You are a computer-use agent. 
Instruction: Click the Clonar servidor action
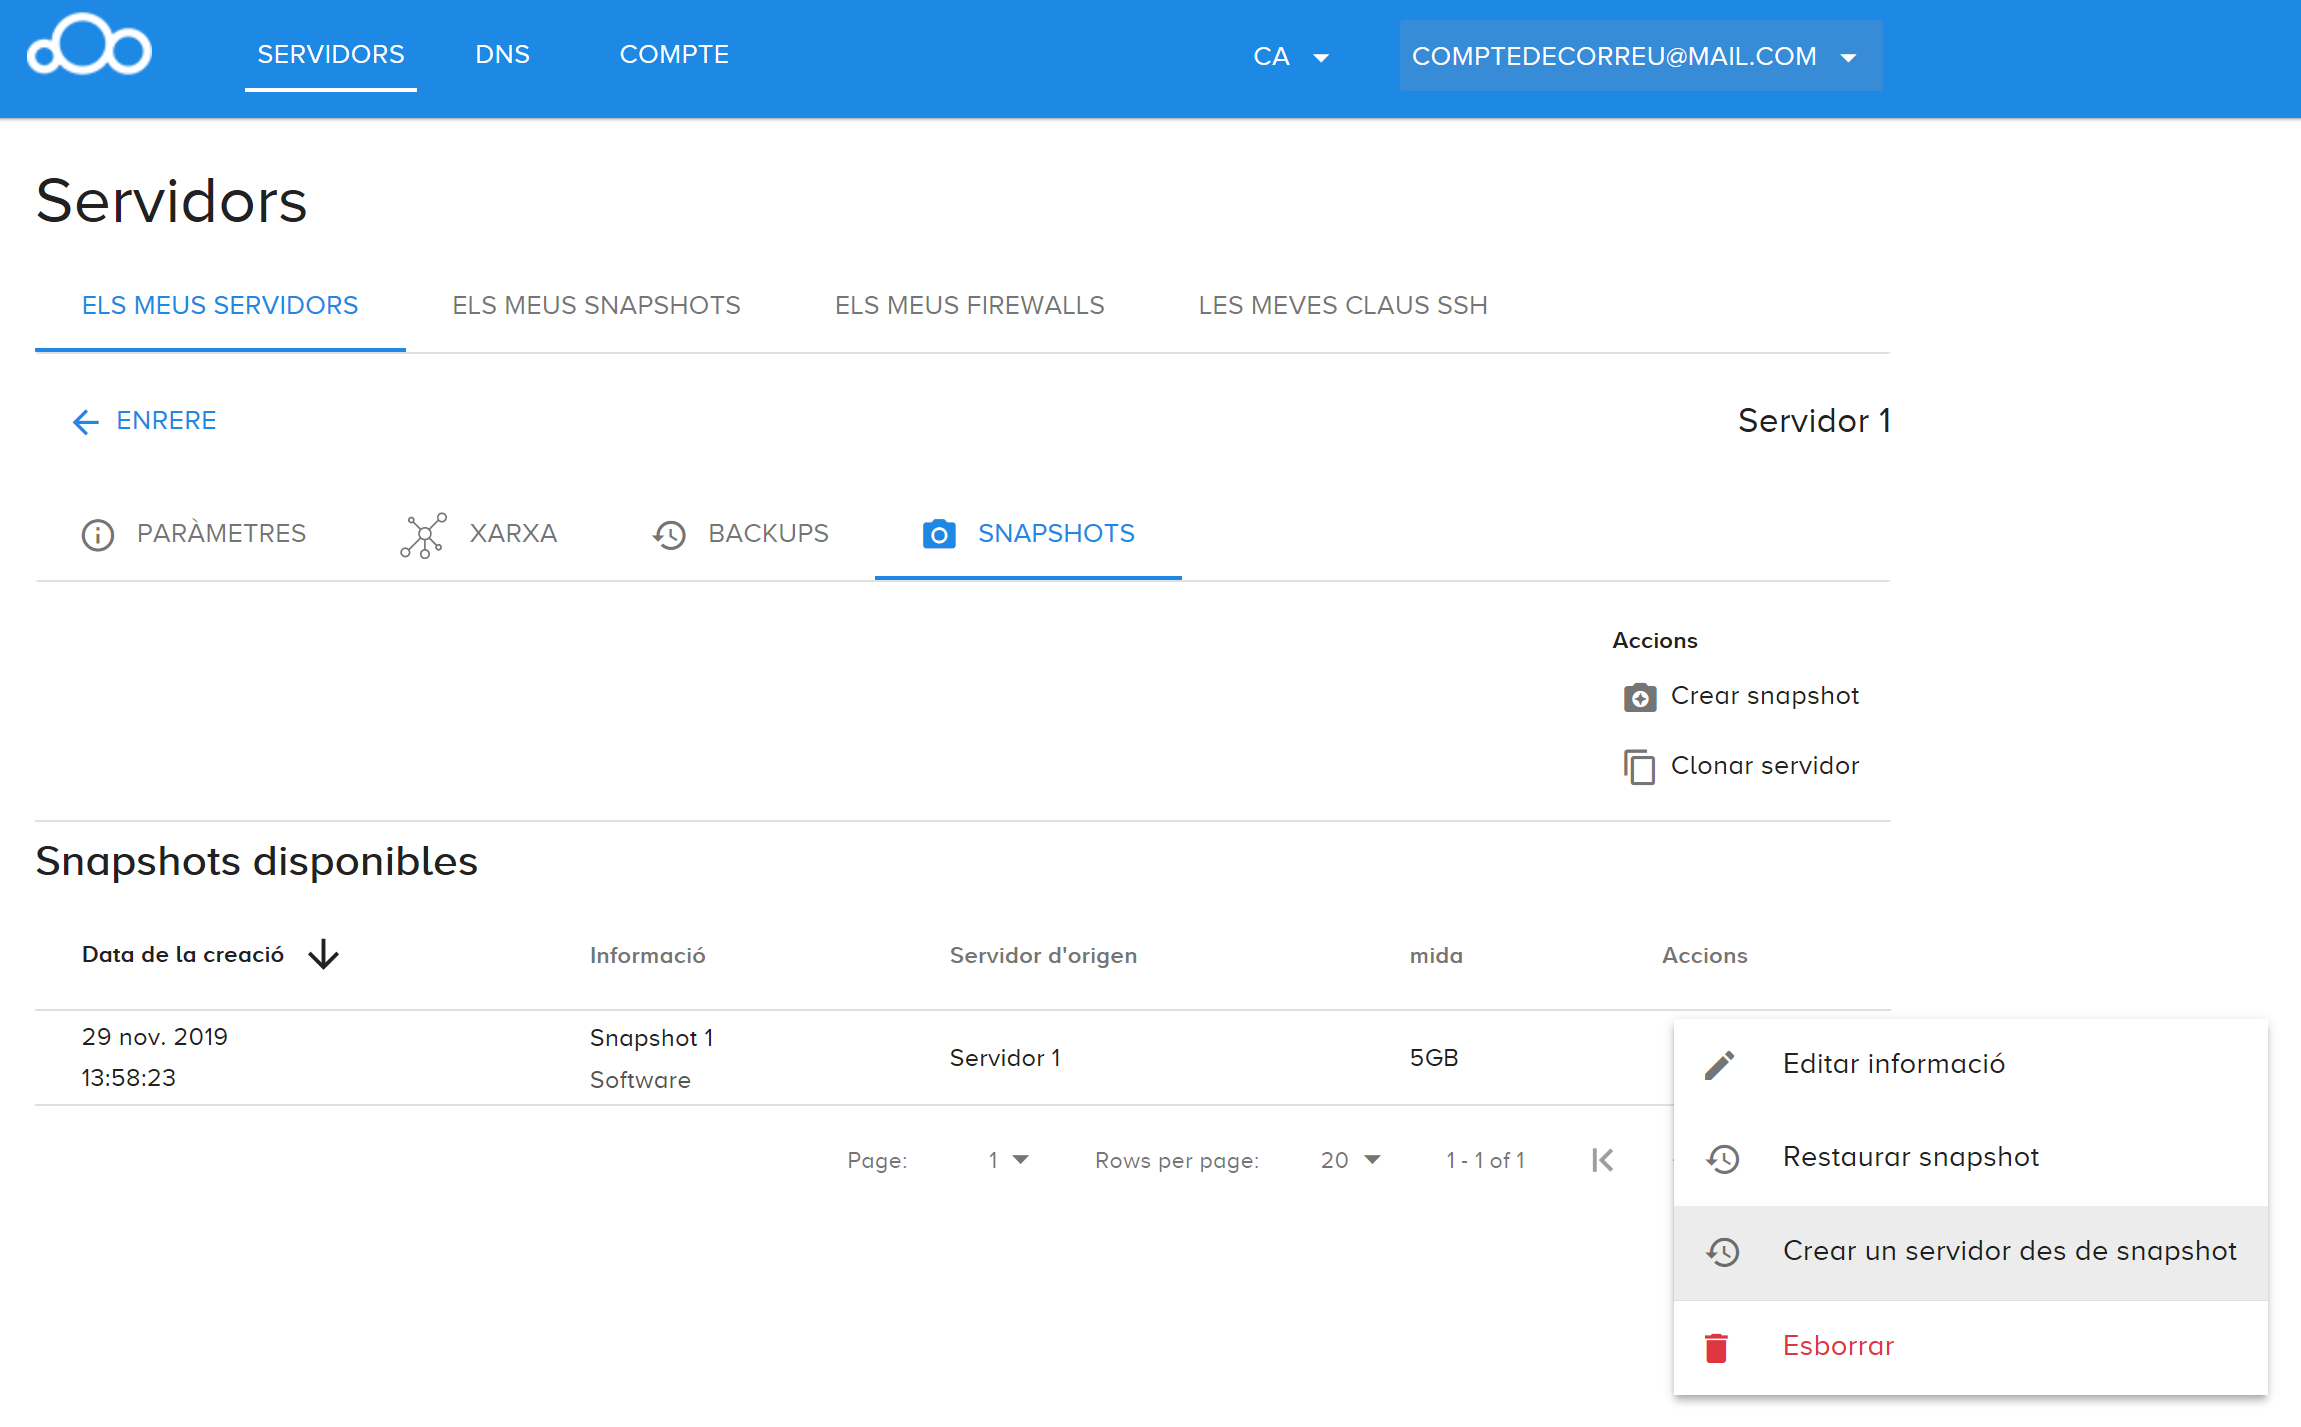pos(1741,766)
